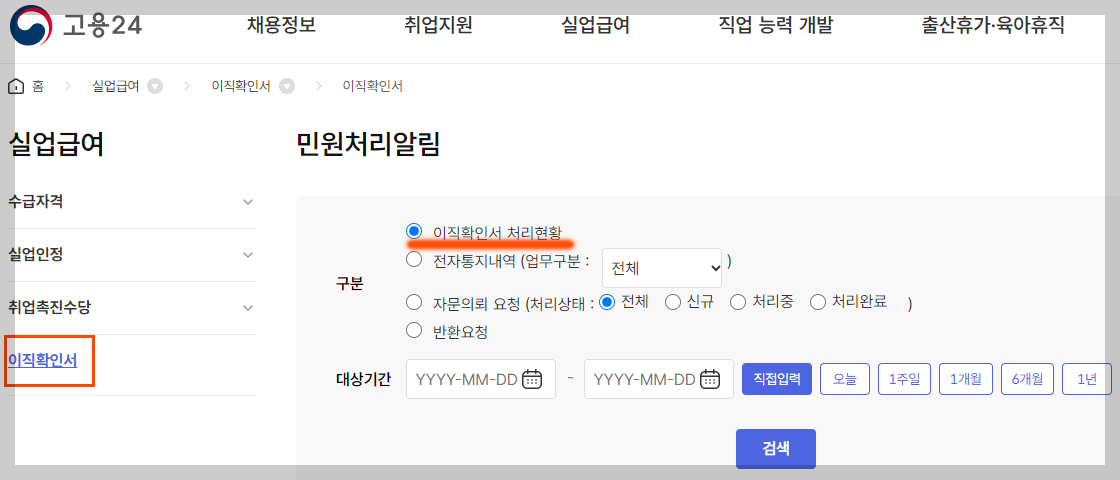Select 반환요청 radio button
The height and width of the screenshot is (480, 1120).
414,330
